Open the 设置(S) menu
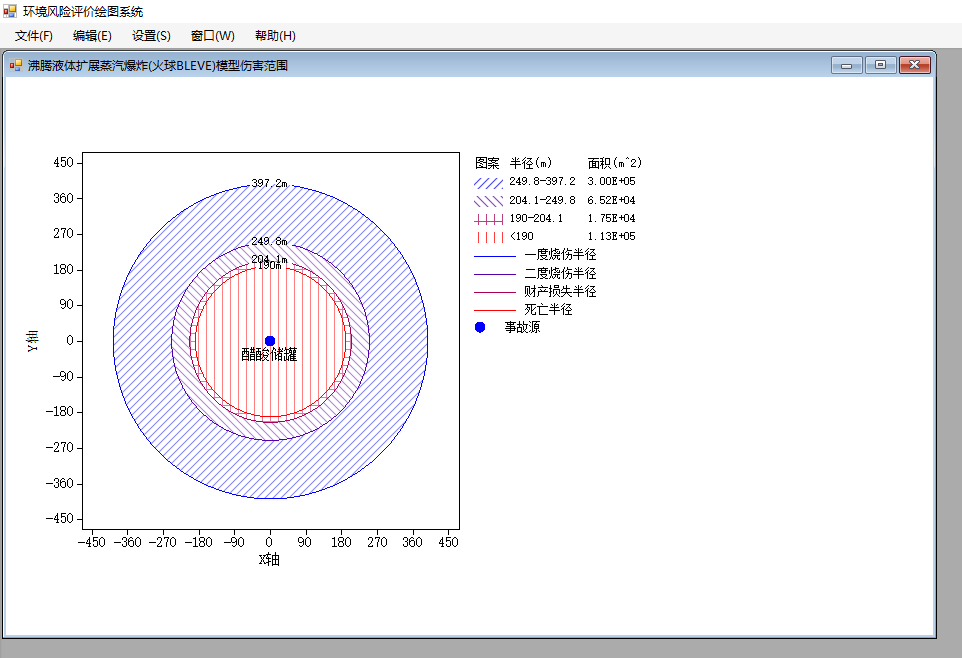The height and width of the screenshot is (658, 962). pos(151,36)
